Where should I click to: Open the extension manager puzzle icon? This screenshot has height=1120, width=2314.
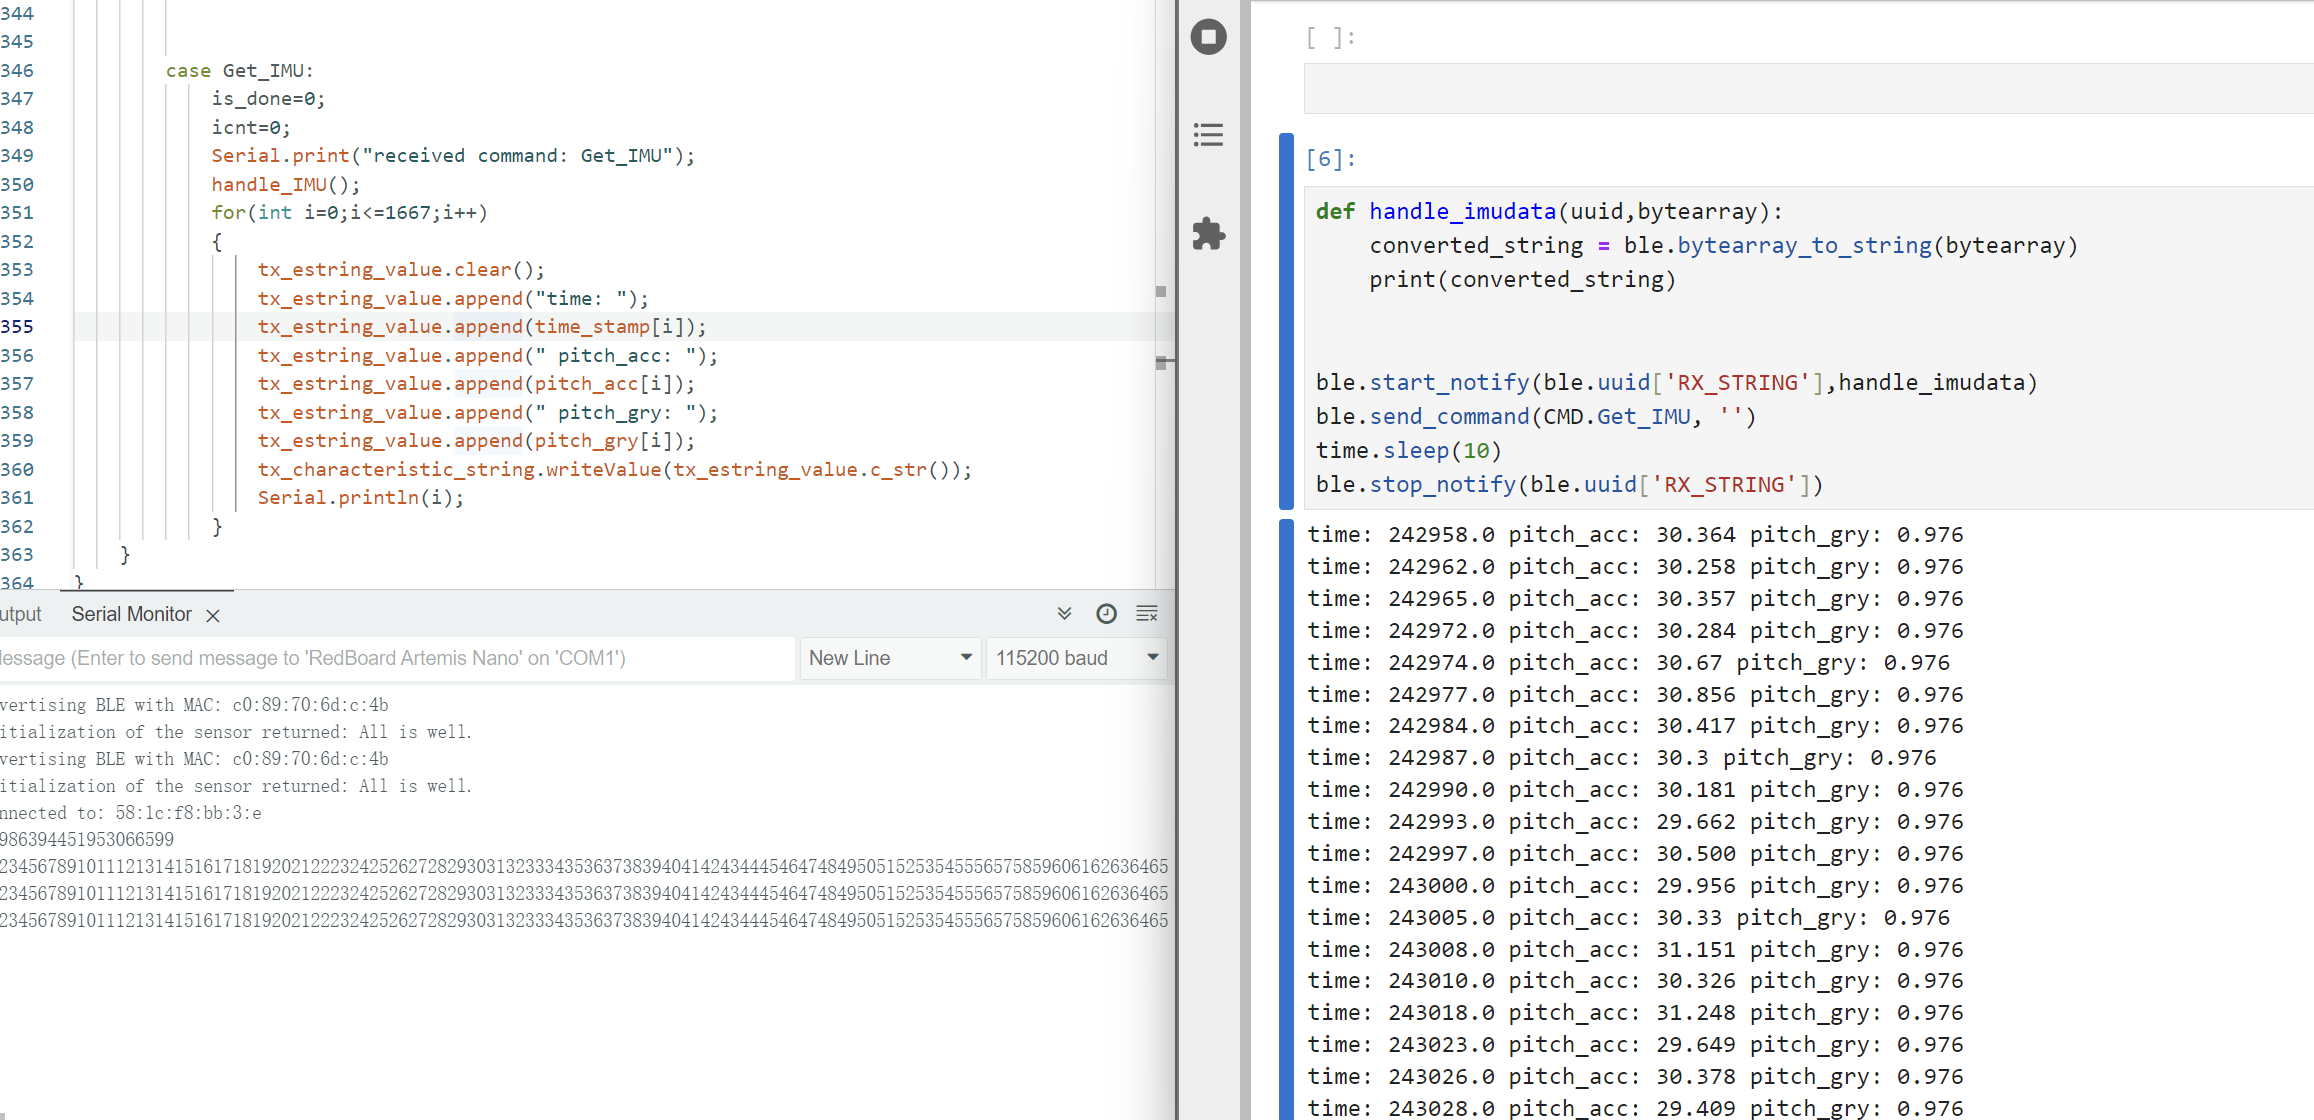pyautogui.click(x=1208, y=234)
